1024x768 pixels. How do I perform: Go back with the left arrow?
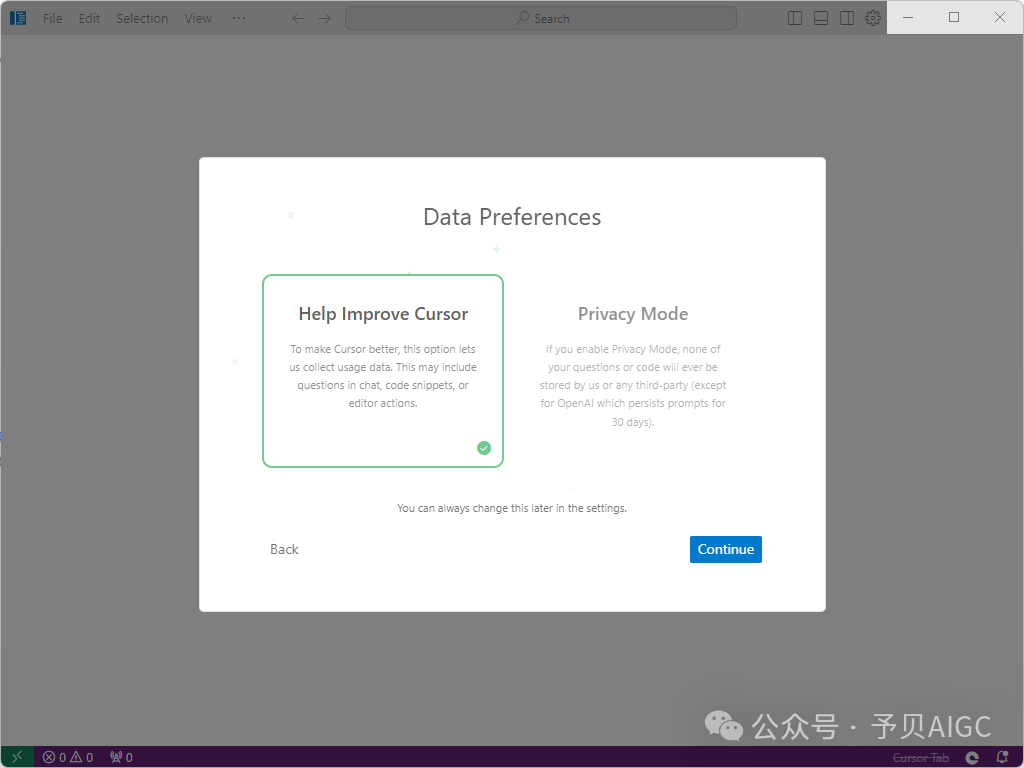click(x=298, y=18)
